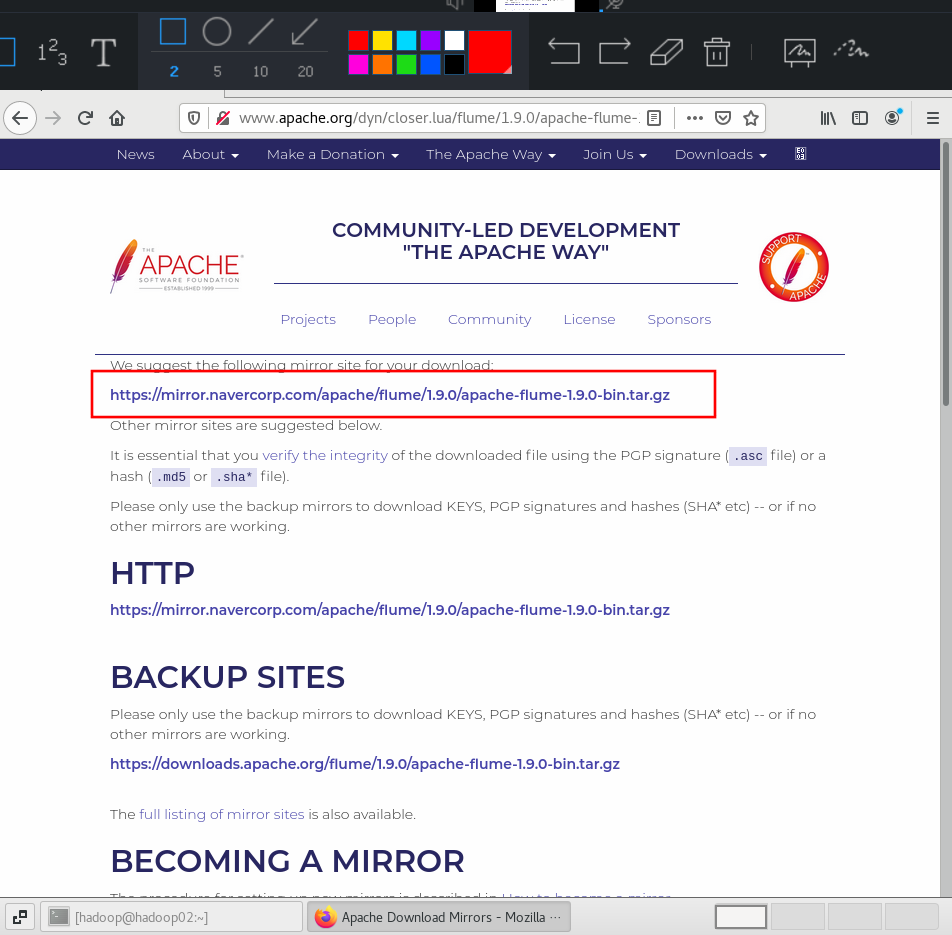
Task: Select the numbered step marker tool
Action: [x=52, y=52]
